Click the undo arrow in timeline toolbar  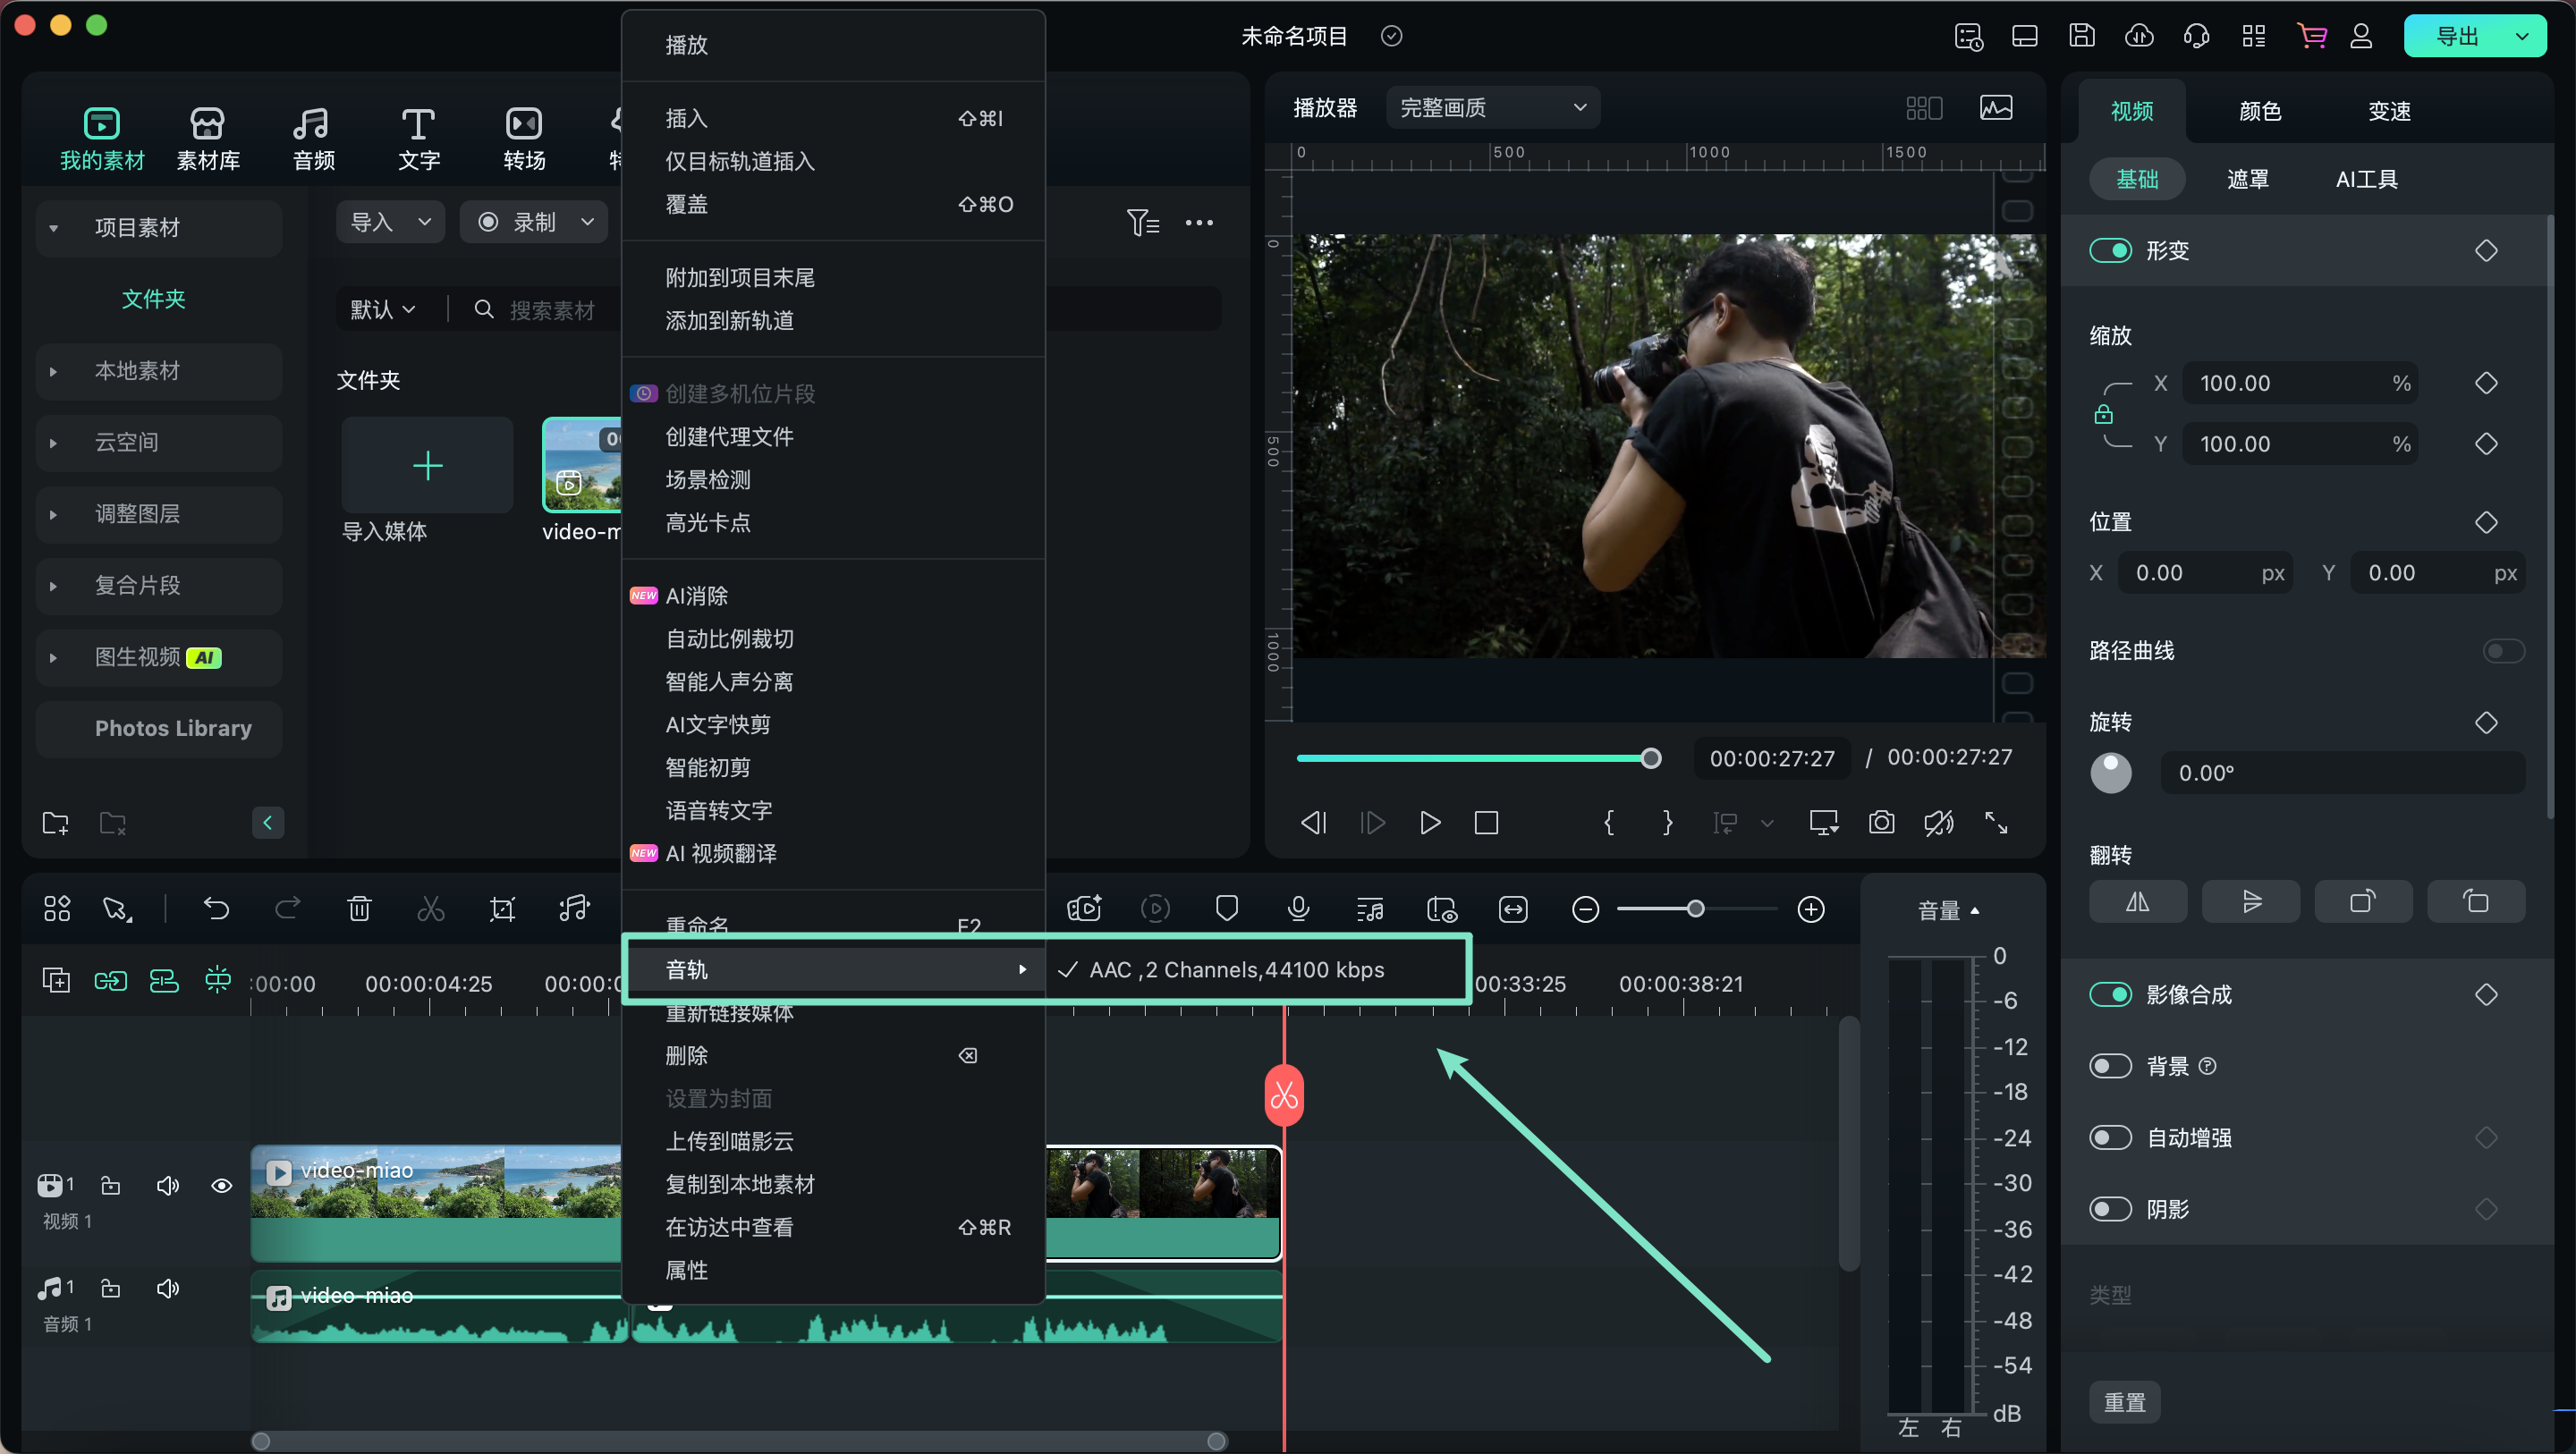point(217,909)
